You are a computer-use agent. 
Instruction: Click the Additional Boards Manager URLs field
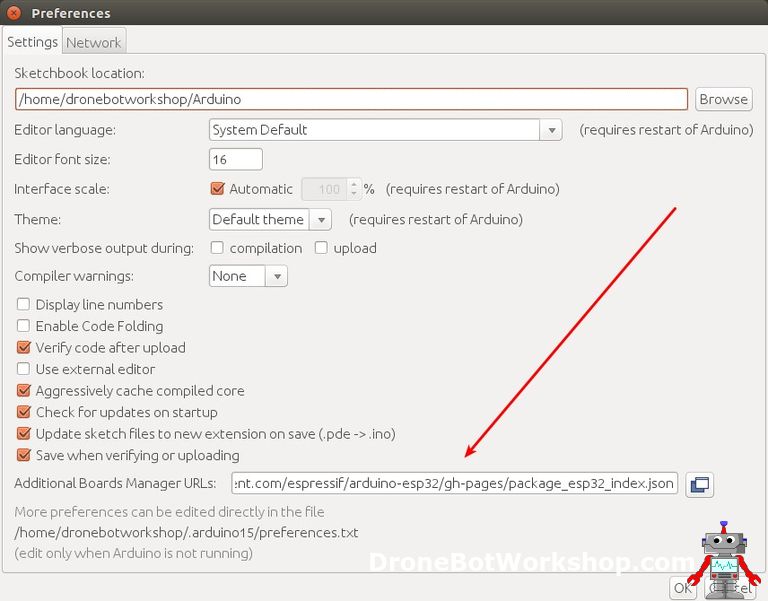(x=455, y=484)
